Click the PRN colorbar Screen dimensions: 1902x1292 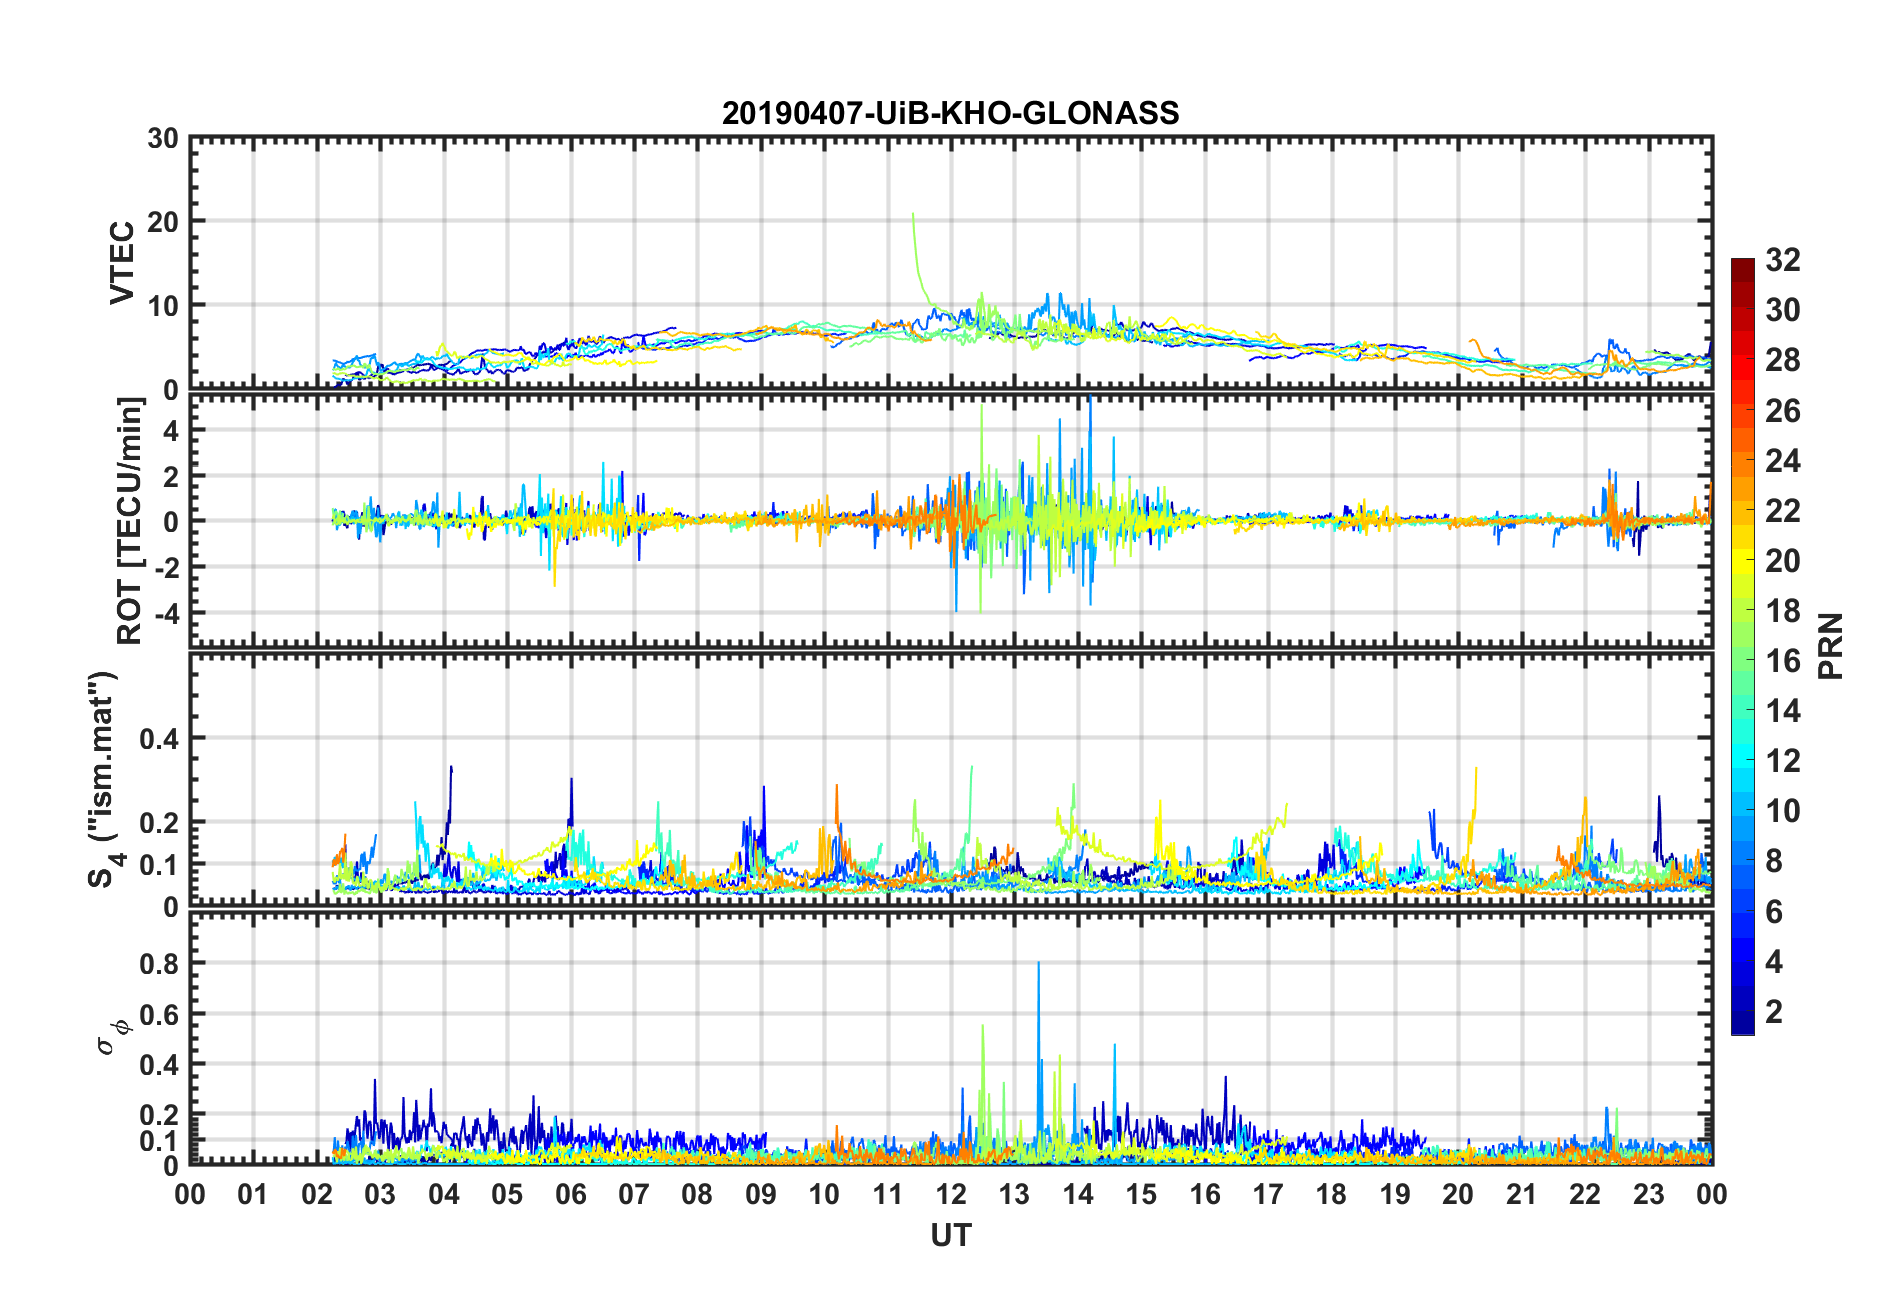[1742, 646]
